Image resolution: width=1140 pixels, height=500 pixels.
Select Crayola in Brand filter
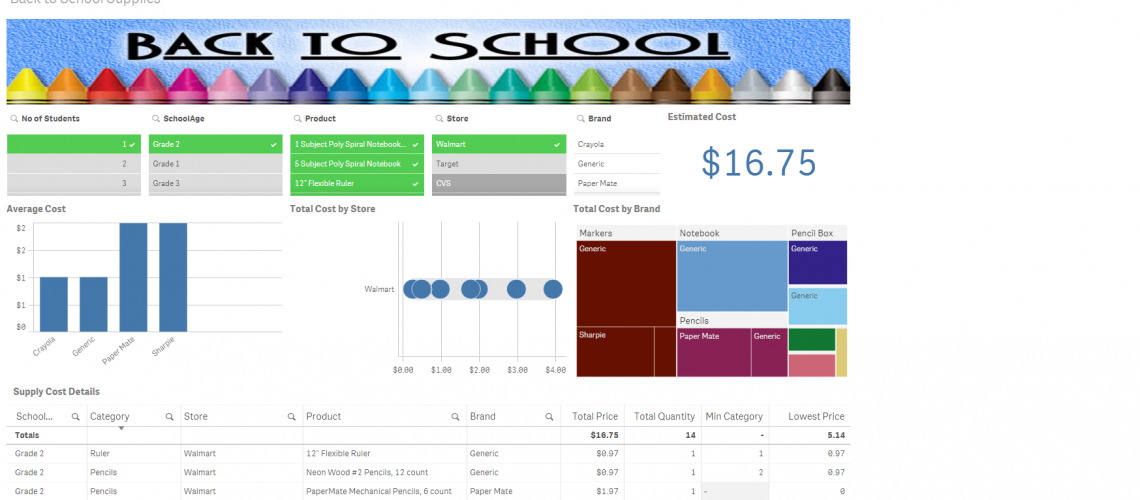(x=617, y=144)
